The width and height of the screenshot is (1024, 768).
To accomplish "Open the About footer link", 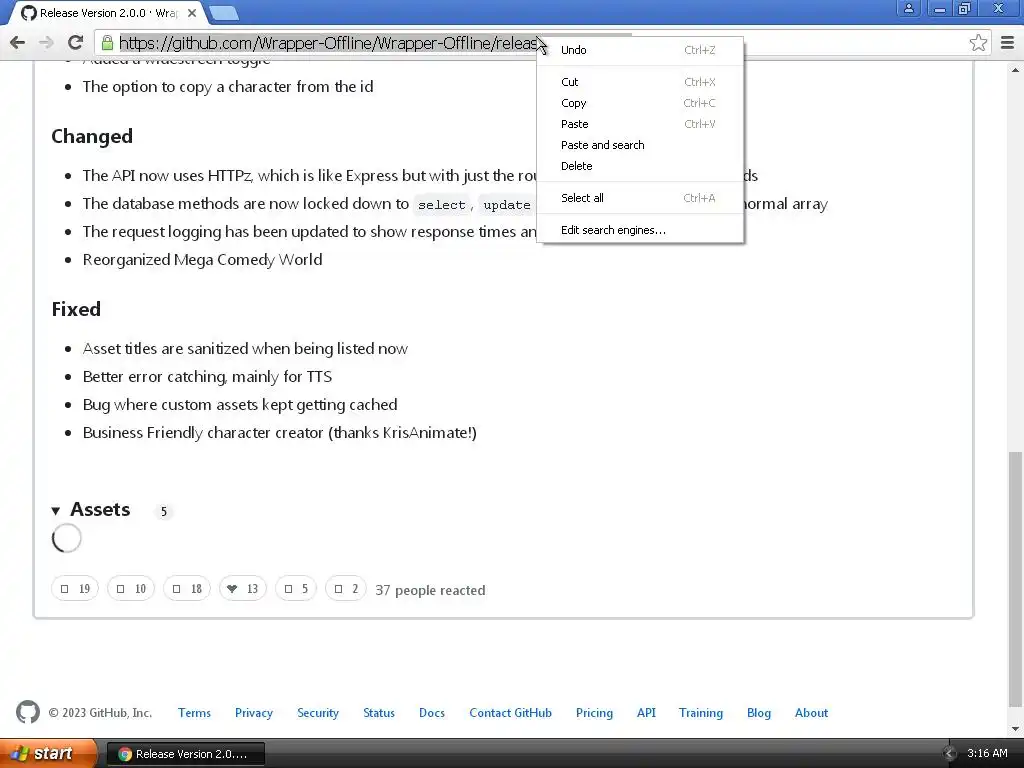I will pyautogui.click(x=811, y=713).
